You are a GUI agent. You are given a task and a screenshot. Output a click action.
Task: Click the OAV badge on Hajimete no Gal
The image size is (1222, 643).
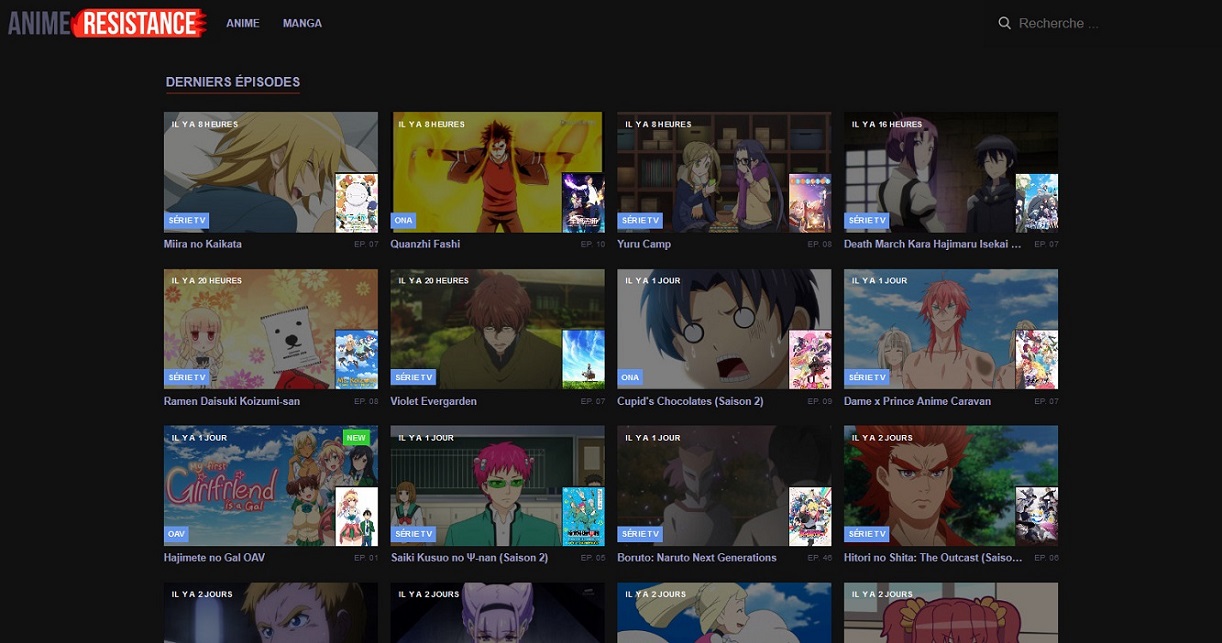click(x=177, y=534)
